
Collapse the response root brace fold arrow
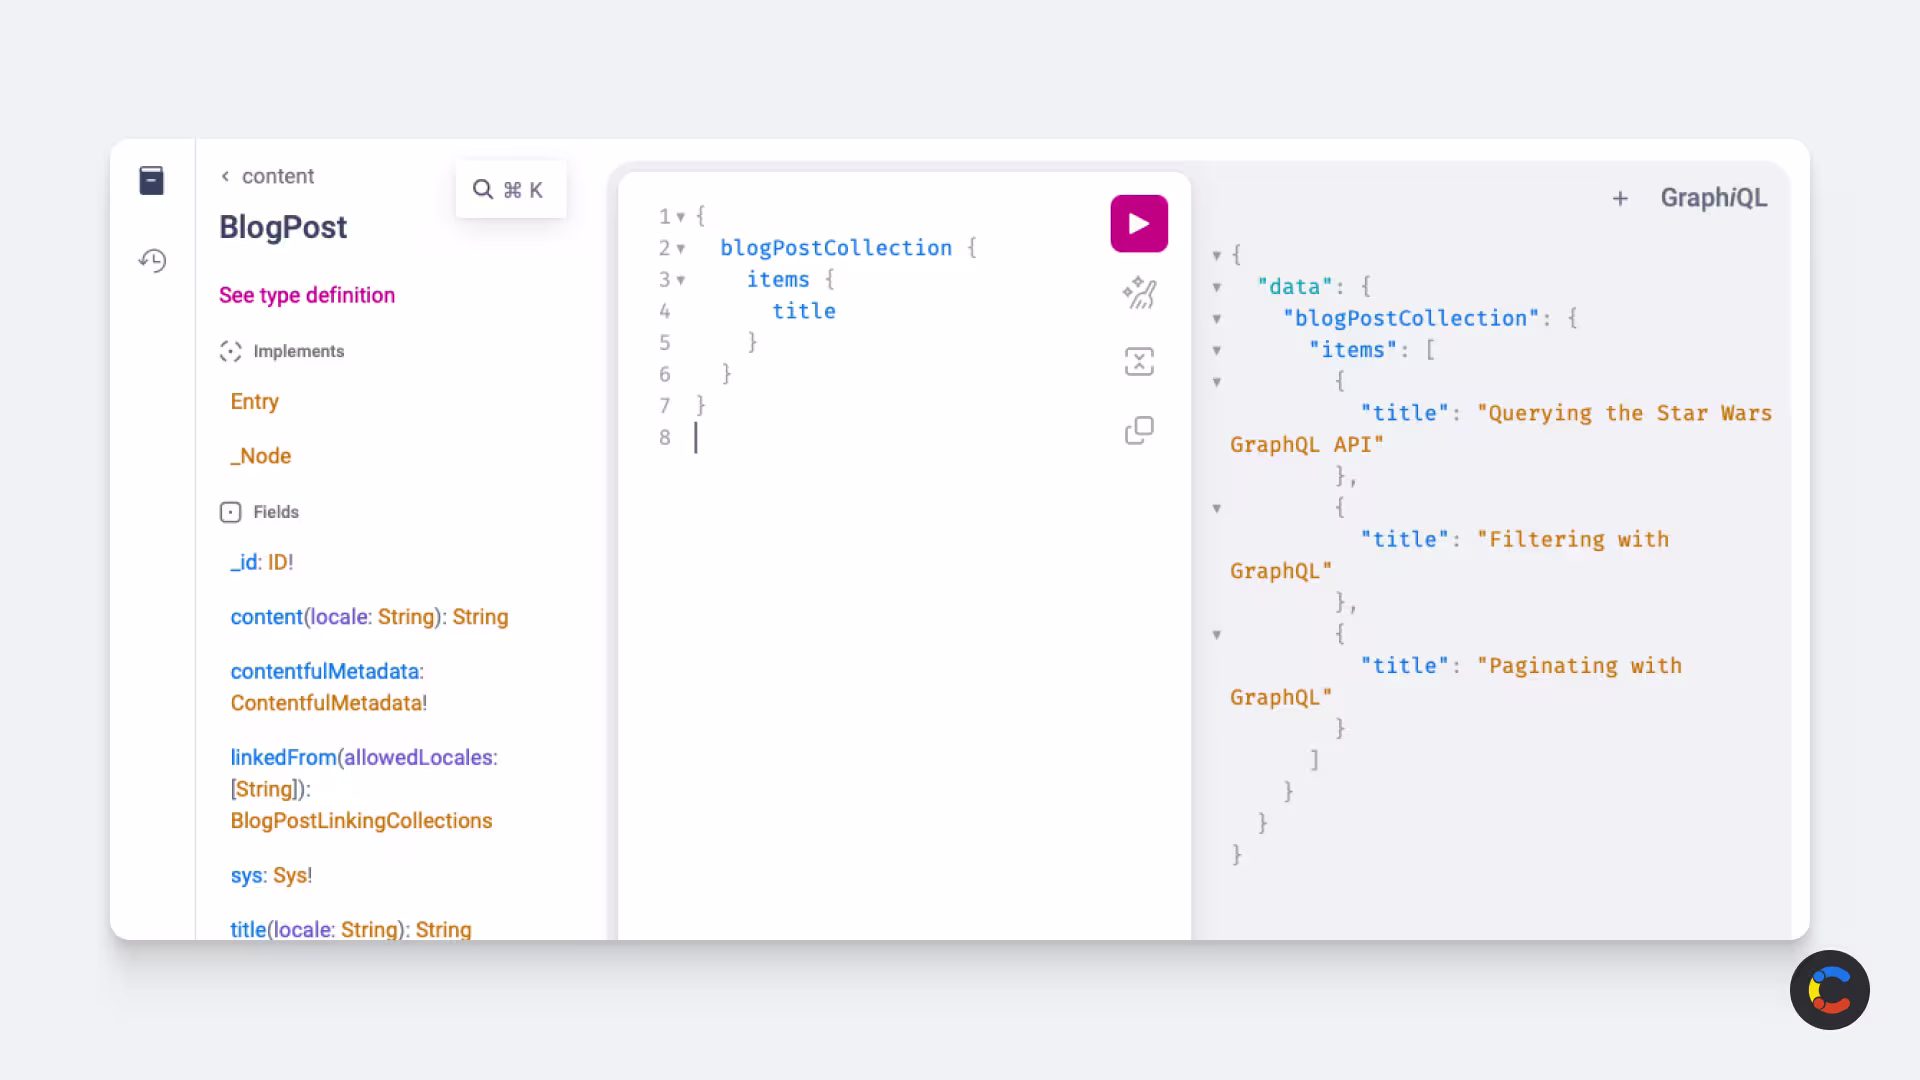1217,256
